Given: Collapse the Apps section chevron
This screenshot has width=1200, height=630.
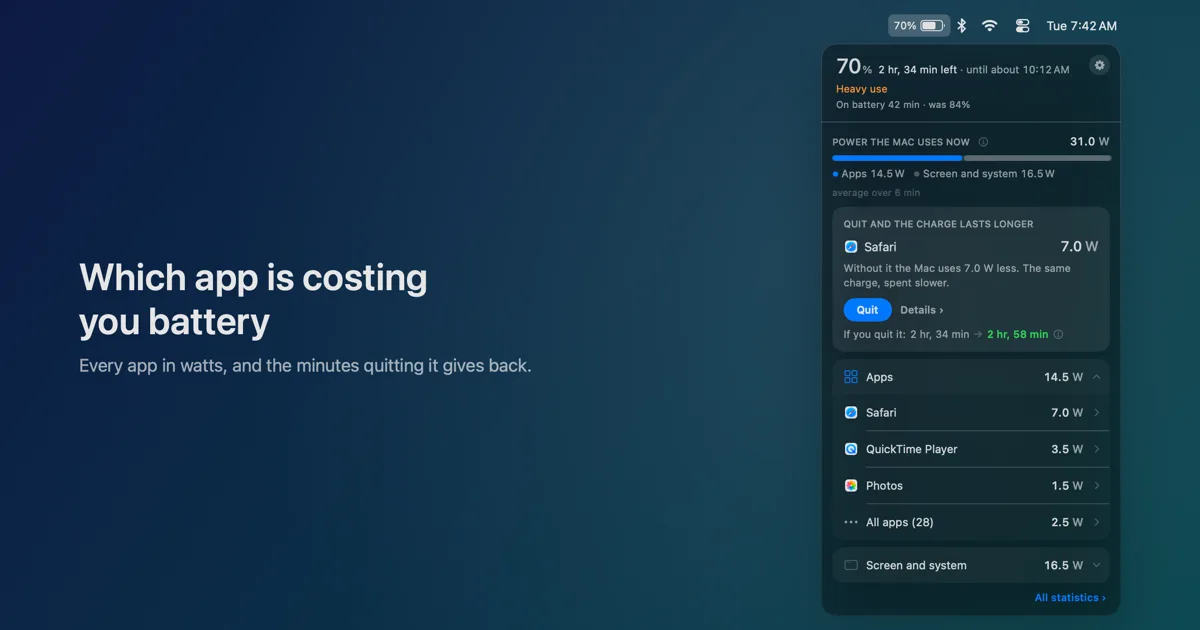Looking at the screenshot, I should pyautogui.click(x=1097, y=377).
